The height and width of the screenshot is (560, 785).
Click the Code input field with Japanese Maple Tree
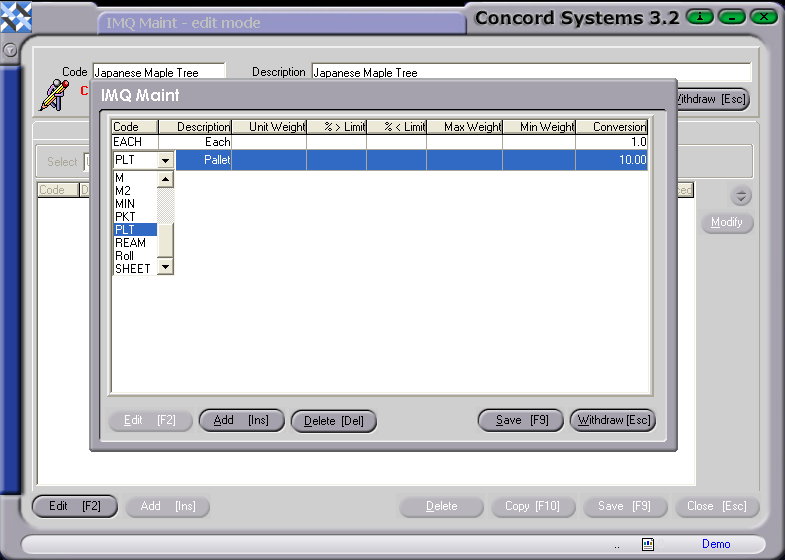click(159, 73)
